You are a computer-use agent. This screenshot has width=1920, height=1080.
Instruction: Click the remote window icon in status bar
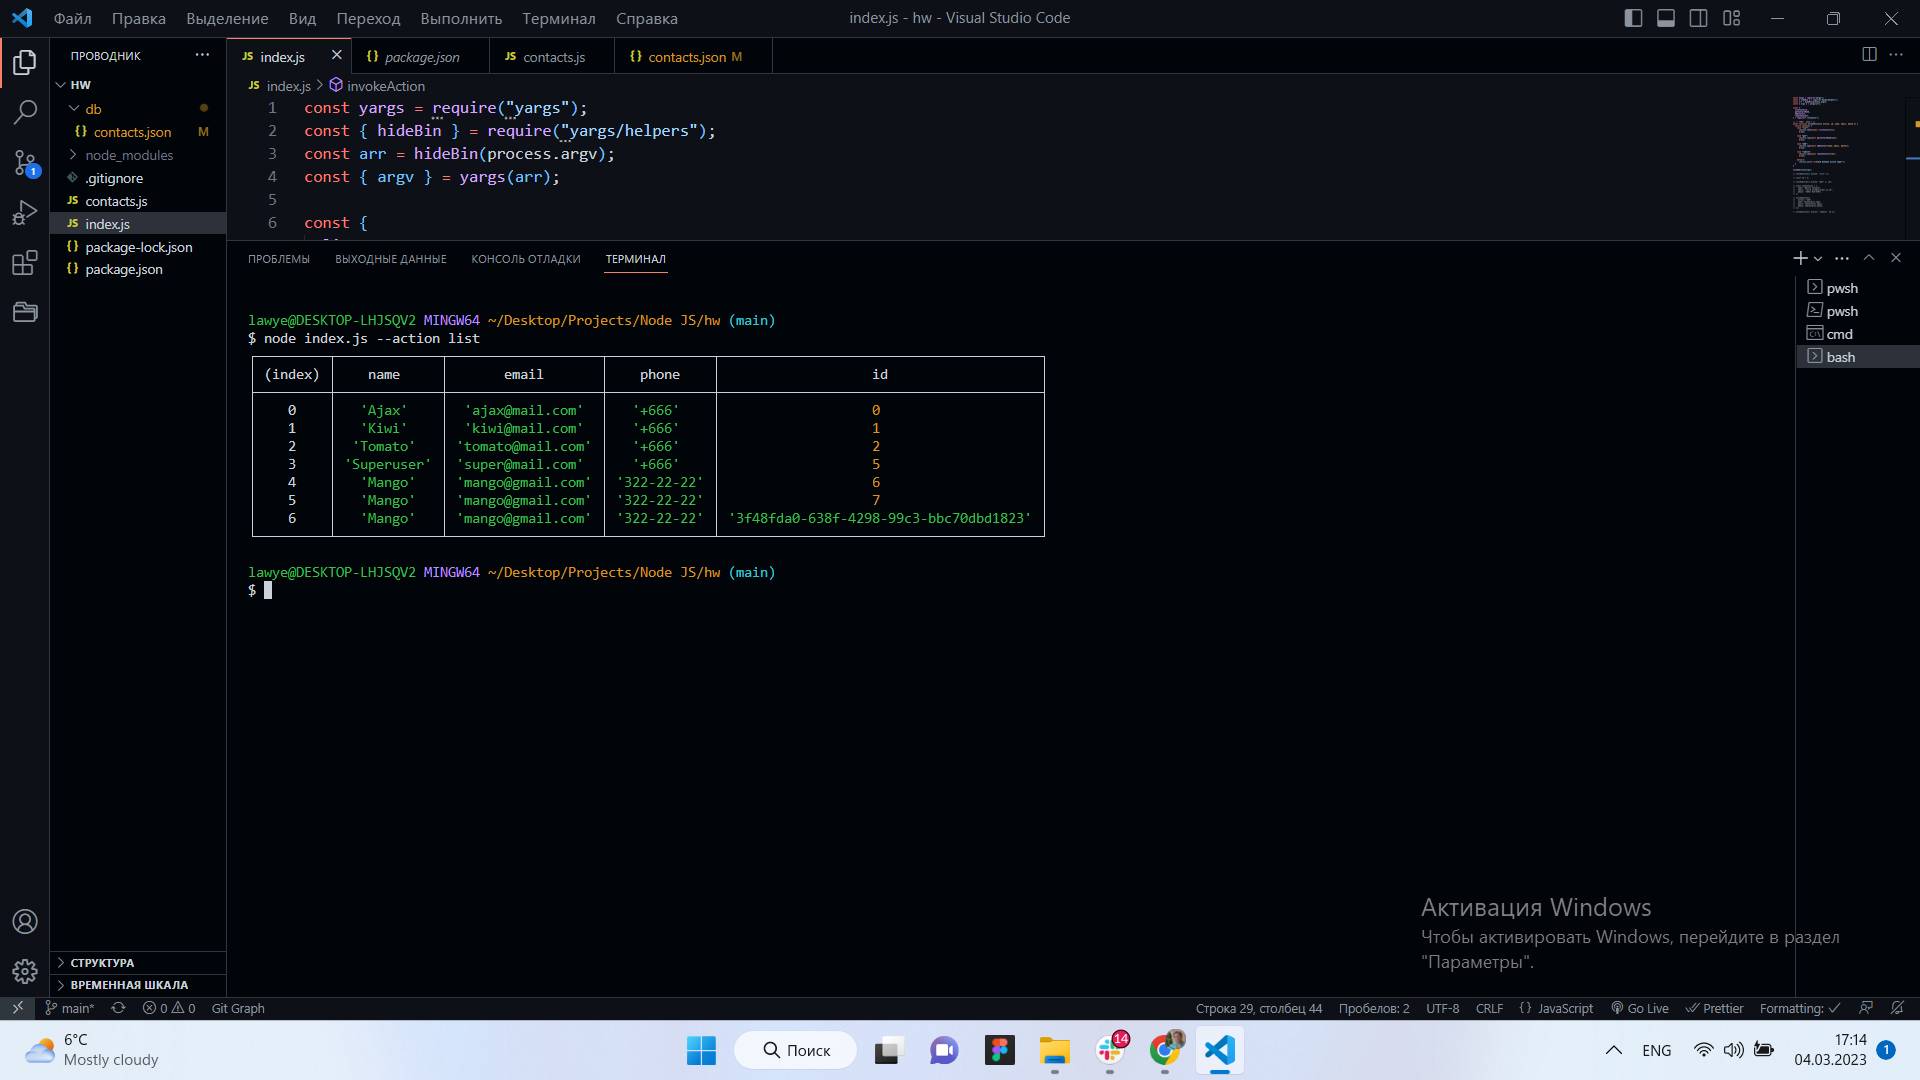pos(17,1008)
